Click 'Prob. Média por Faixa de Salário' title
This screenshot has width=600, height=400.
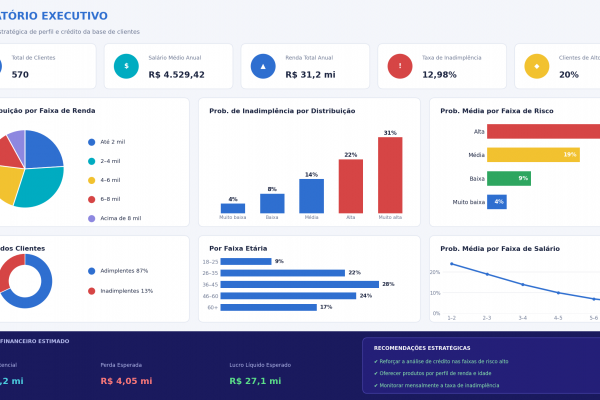coord(500,249)
